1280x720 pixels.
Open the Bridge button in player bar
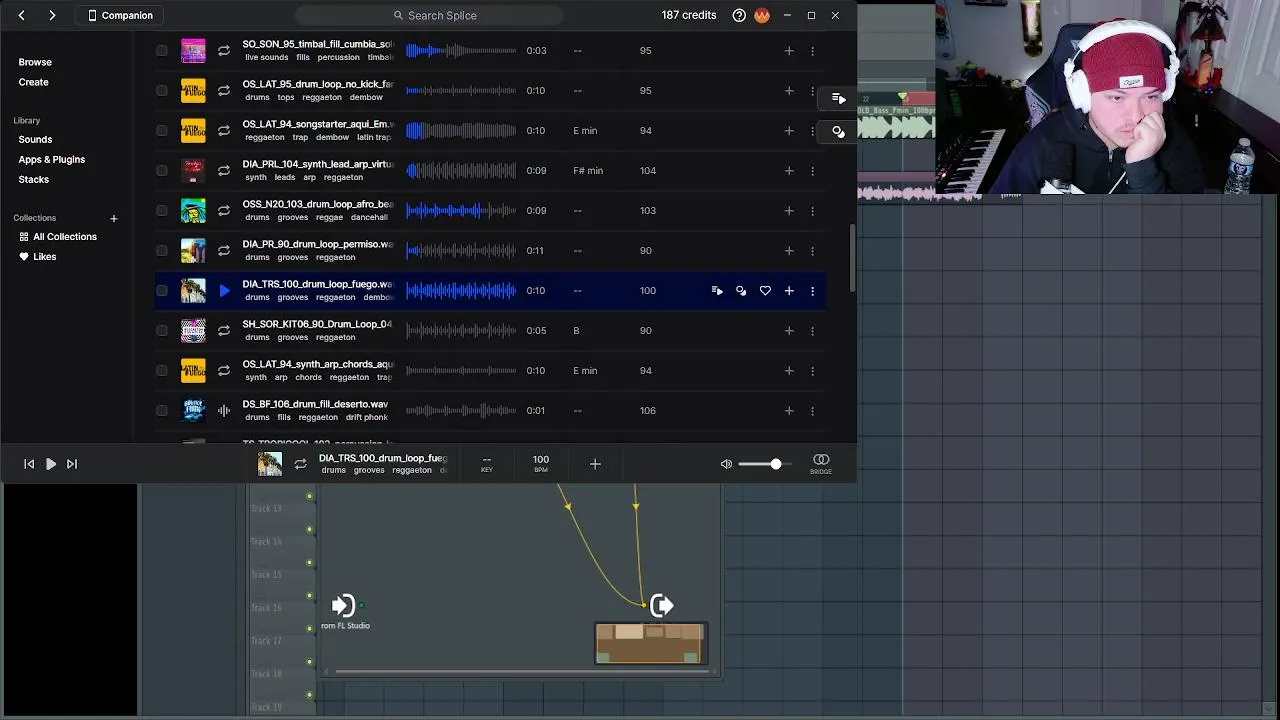(x=821, y=463)
